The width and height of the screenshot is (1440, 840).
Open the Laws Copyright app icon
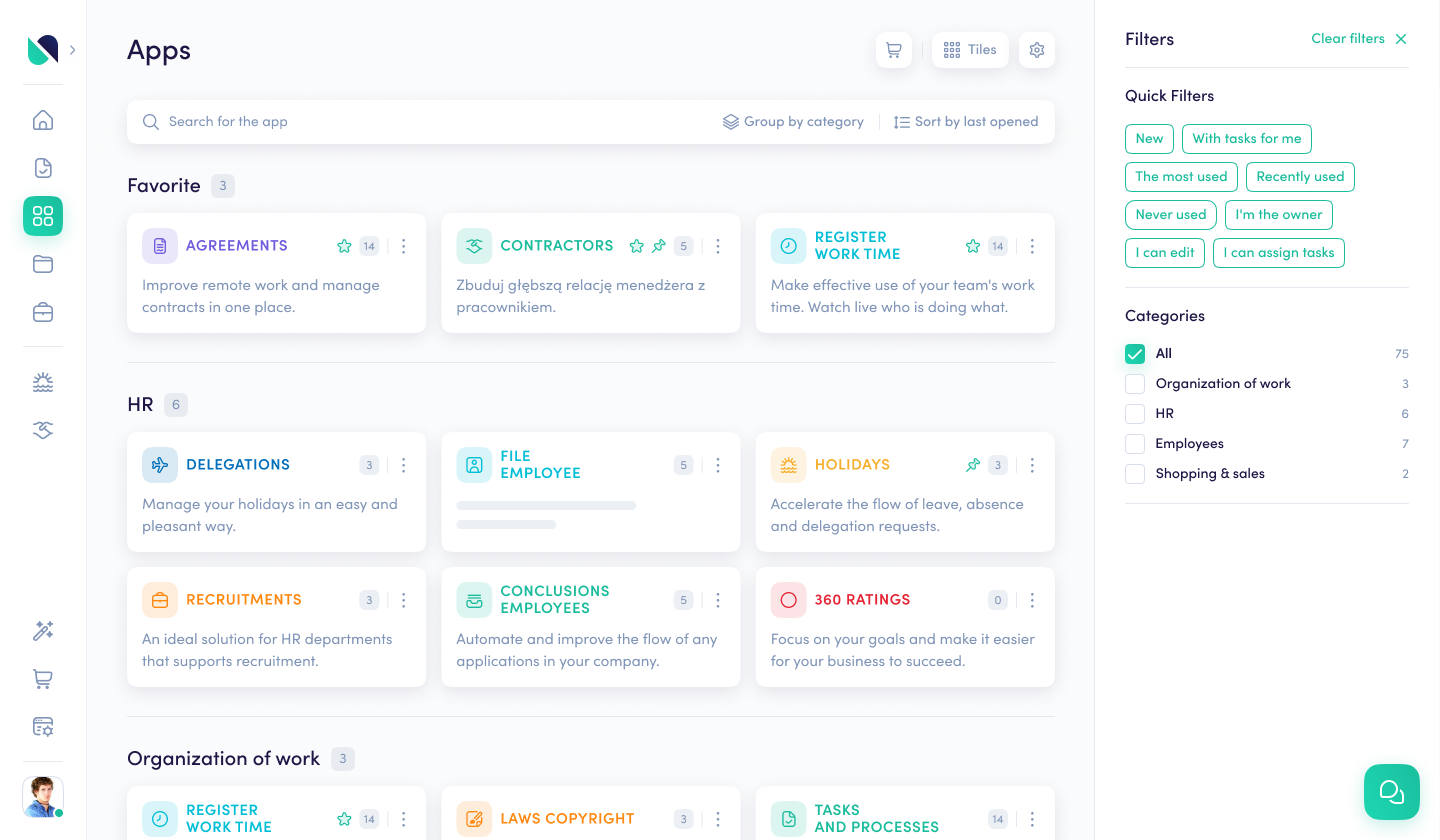coord(474,819)
